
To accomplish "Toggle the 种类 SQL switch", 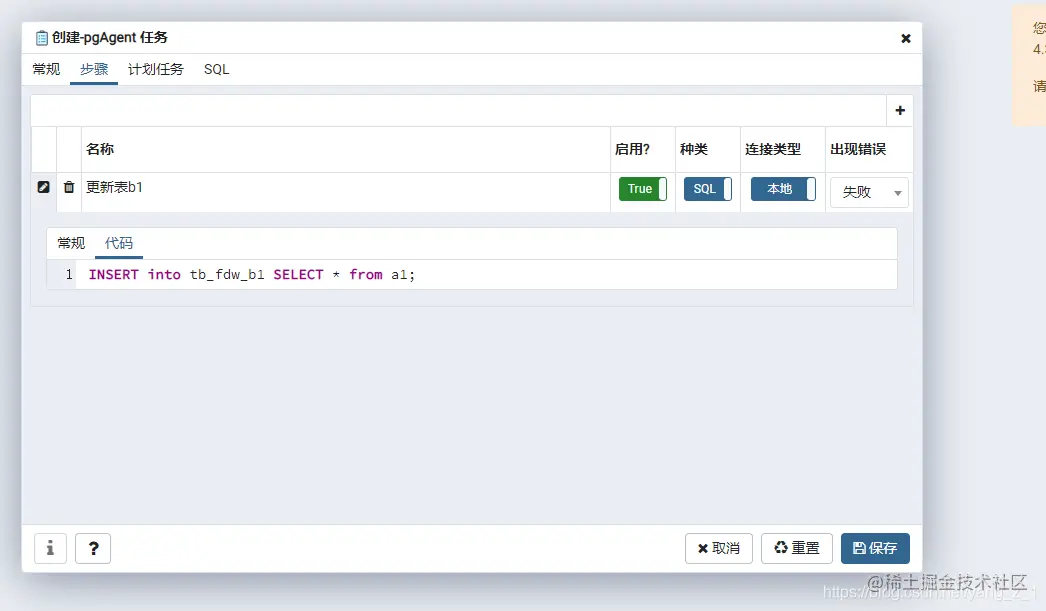I will click(x=708, y=189).
